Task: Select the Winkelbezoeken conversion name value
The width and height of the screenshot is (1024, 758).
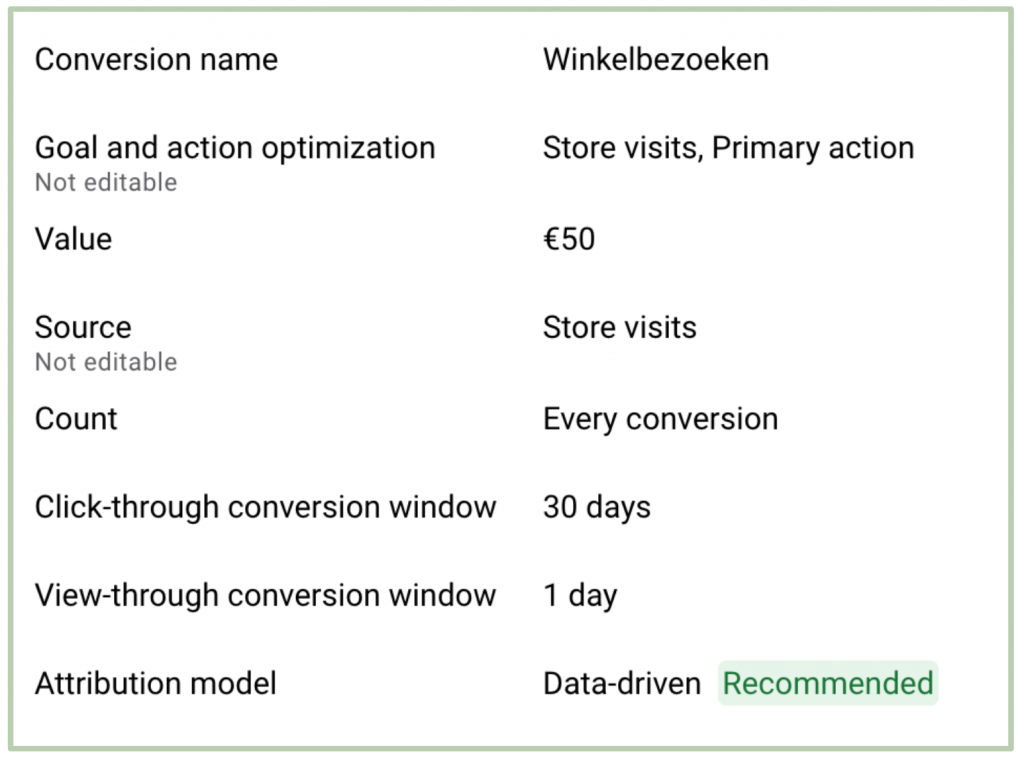Action: point(656,59)
